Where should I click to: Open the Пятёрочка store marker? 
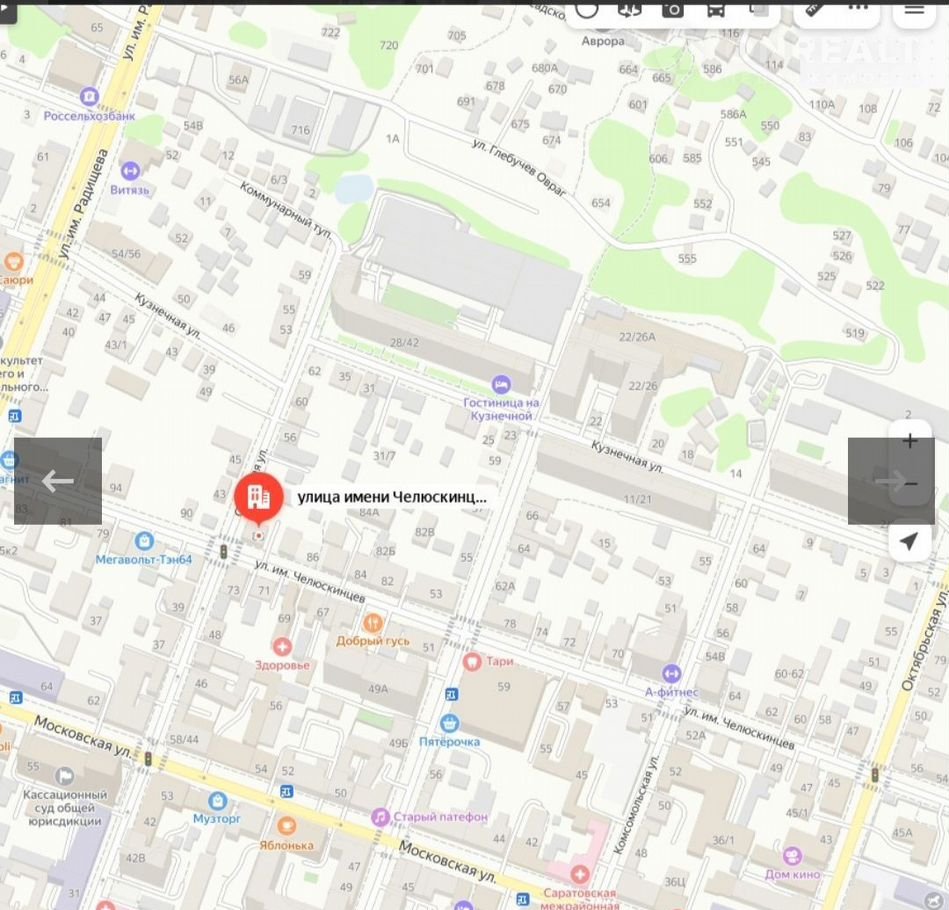click(450, 723)
